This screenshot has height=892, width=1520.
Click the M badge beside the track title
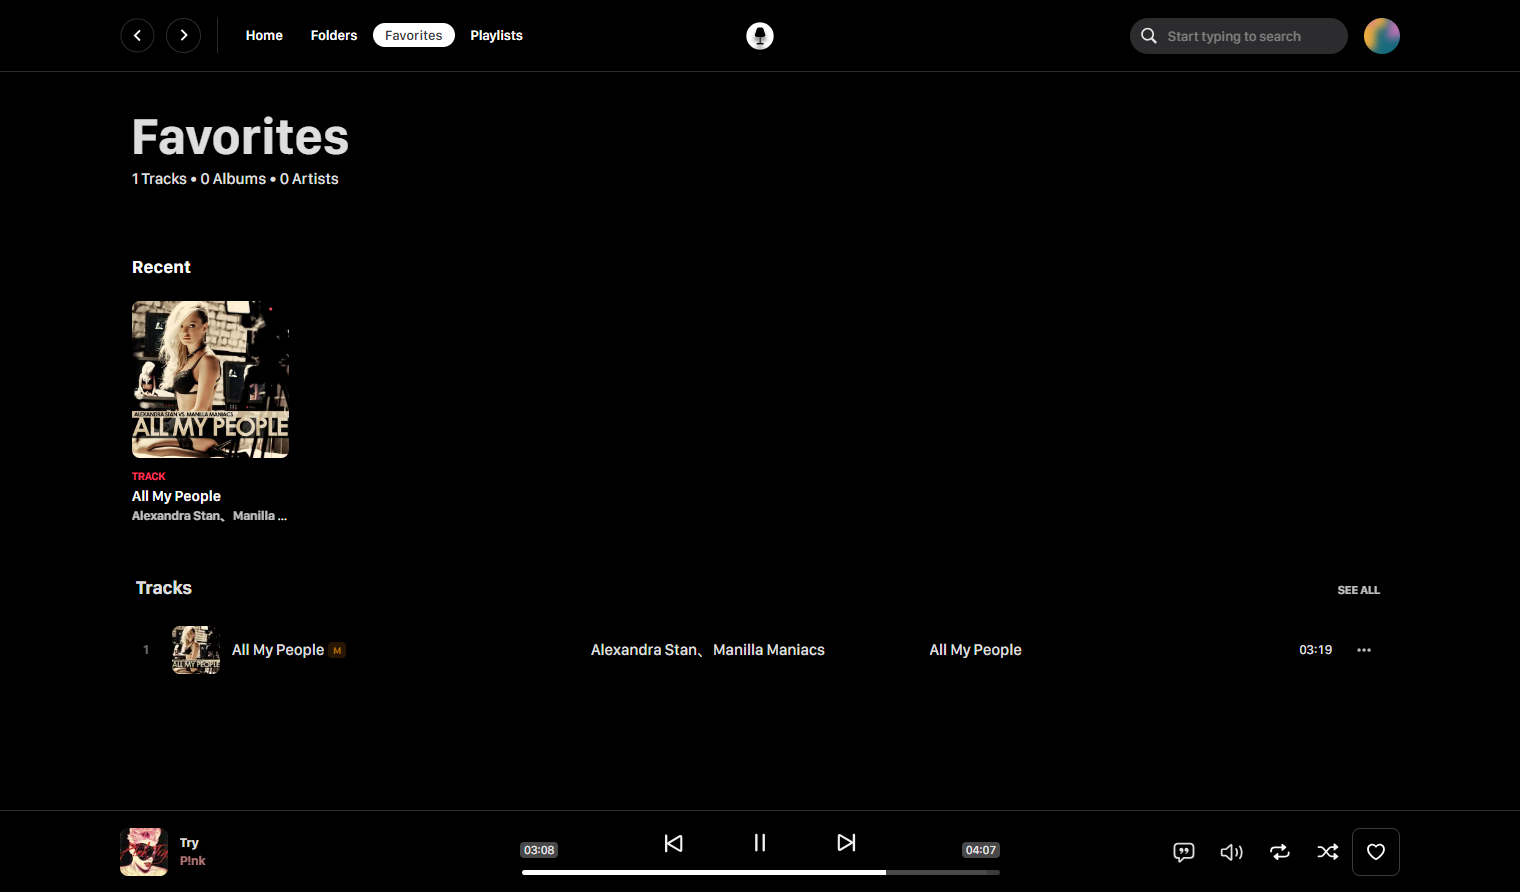point(337,650)
